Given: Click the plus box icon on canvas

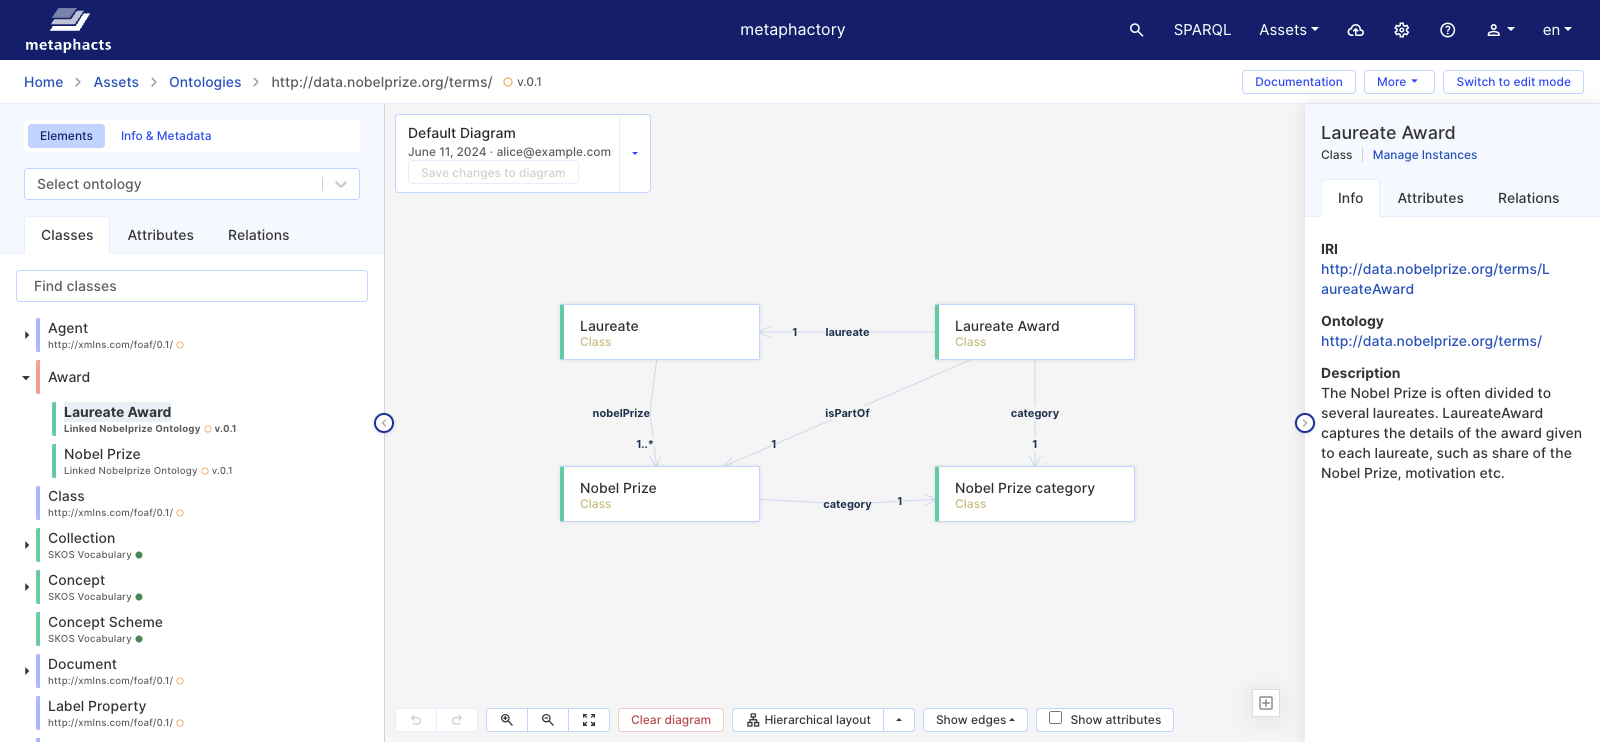Looking at the screenshot, I should (1266, 703).
